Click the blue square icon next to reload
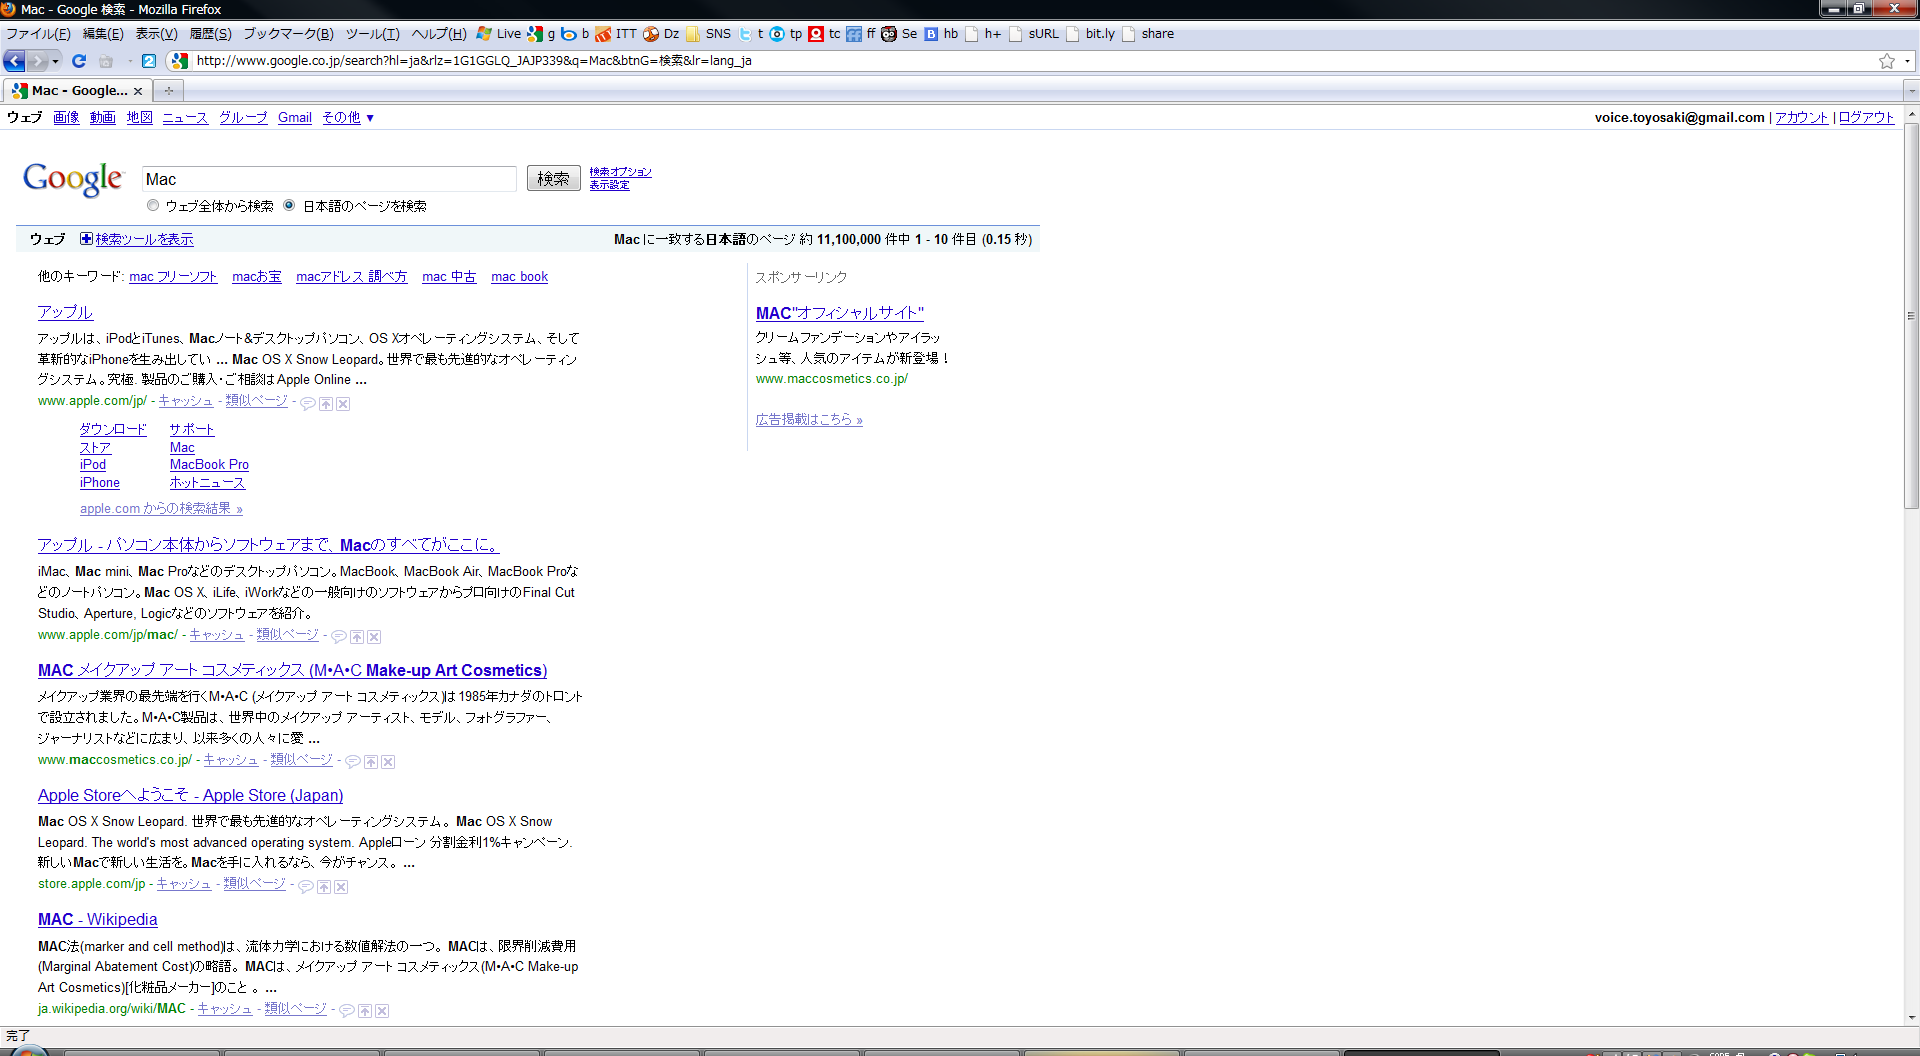Image resolution: width=1920 pixels, height=1056 pixels. pos(149,61)
